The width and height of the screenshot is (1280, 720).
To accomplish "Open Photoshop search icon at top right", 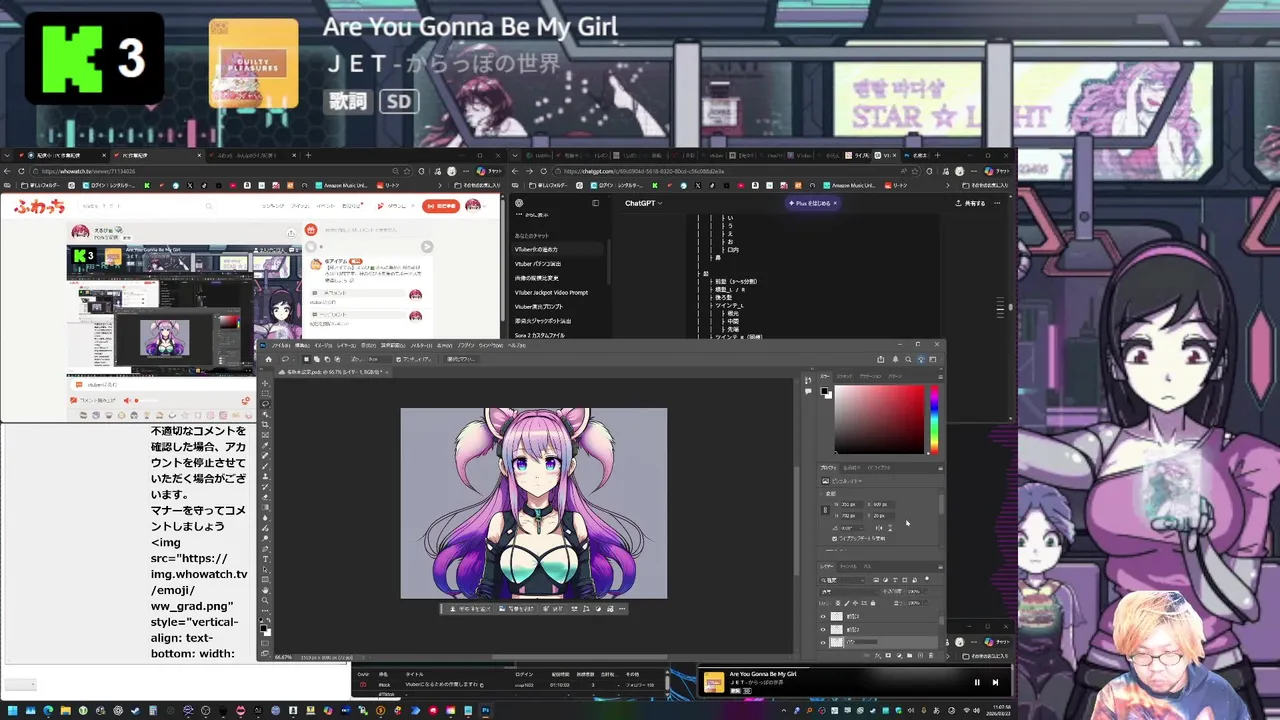I will tap(908, 359).
